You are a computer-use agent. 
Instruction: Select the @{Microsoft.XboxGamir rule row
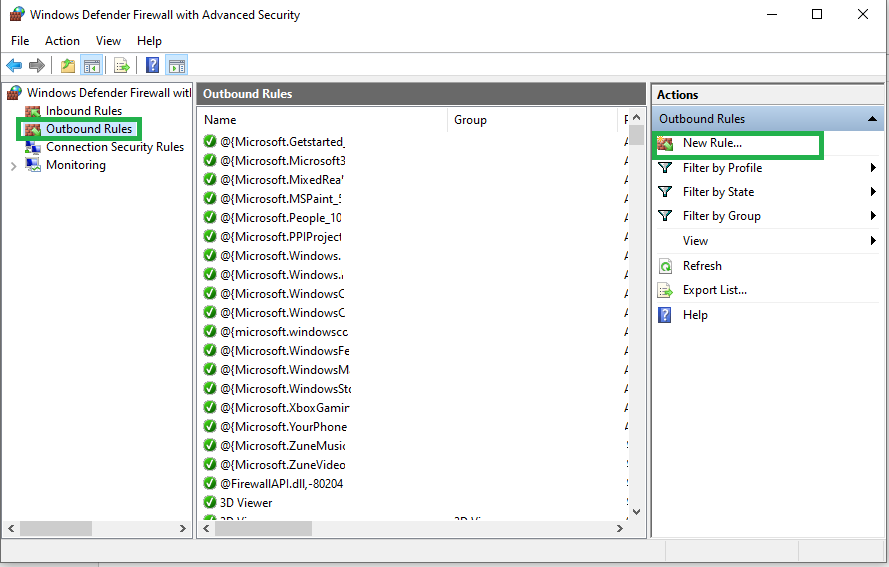coord(285,408)
